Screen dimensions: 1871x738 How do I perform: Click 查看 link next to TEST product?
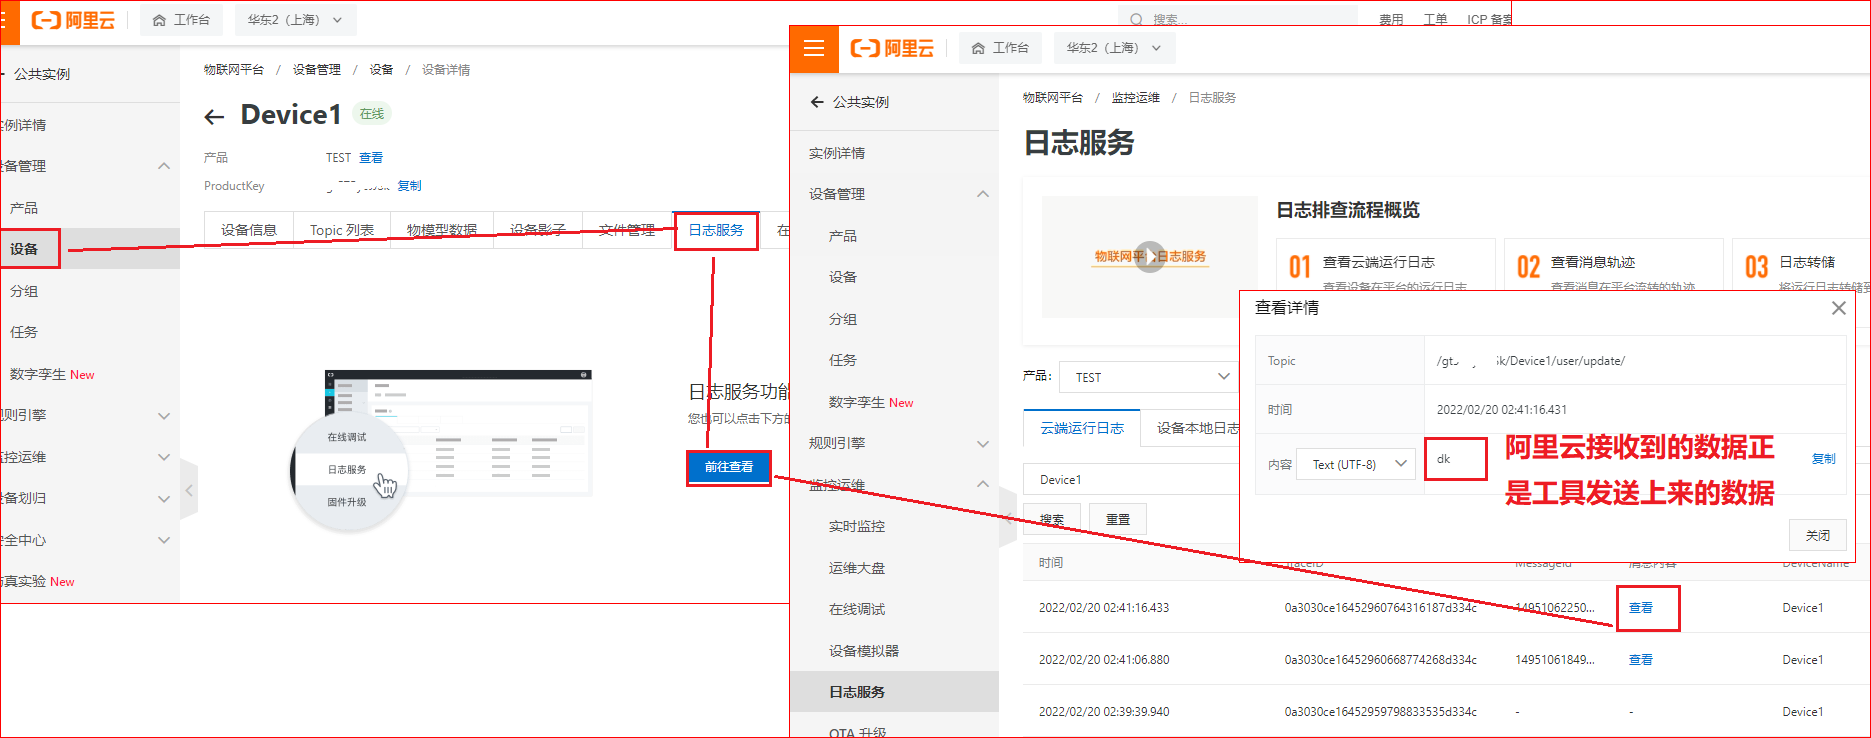(371, 158)
